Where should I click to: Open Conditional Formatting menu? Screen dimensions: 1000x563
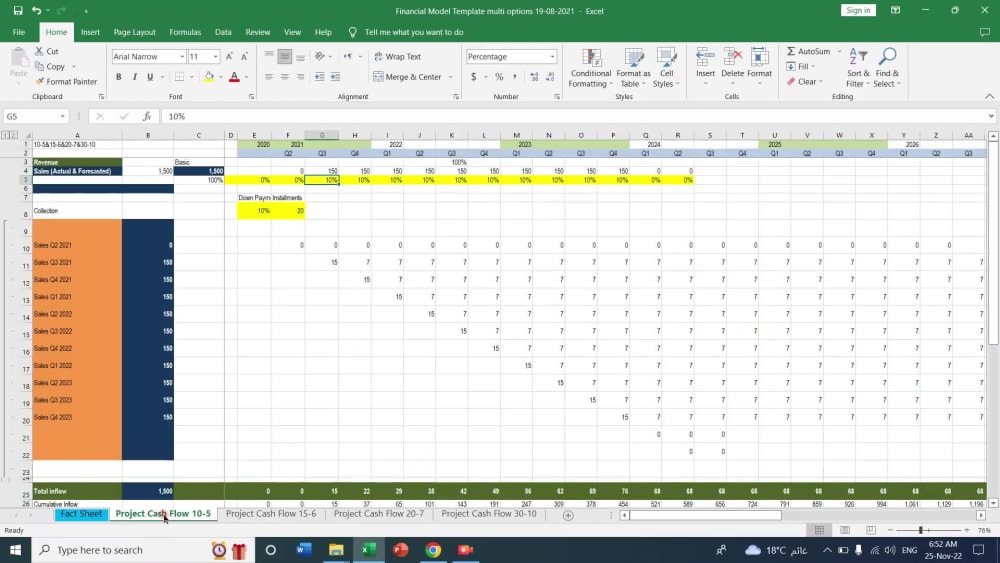(591, 68)
